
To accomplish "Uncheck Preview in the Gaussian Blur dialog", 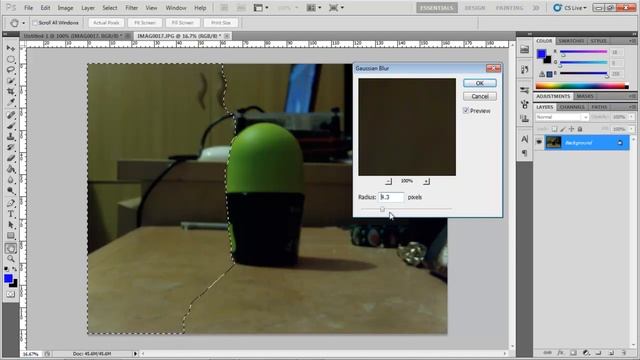I will [466, 111].
